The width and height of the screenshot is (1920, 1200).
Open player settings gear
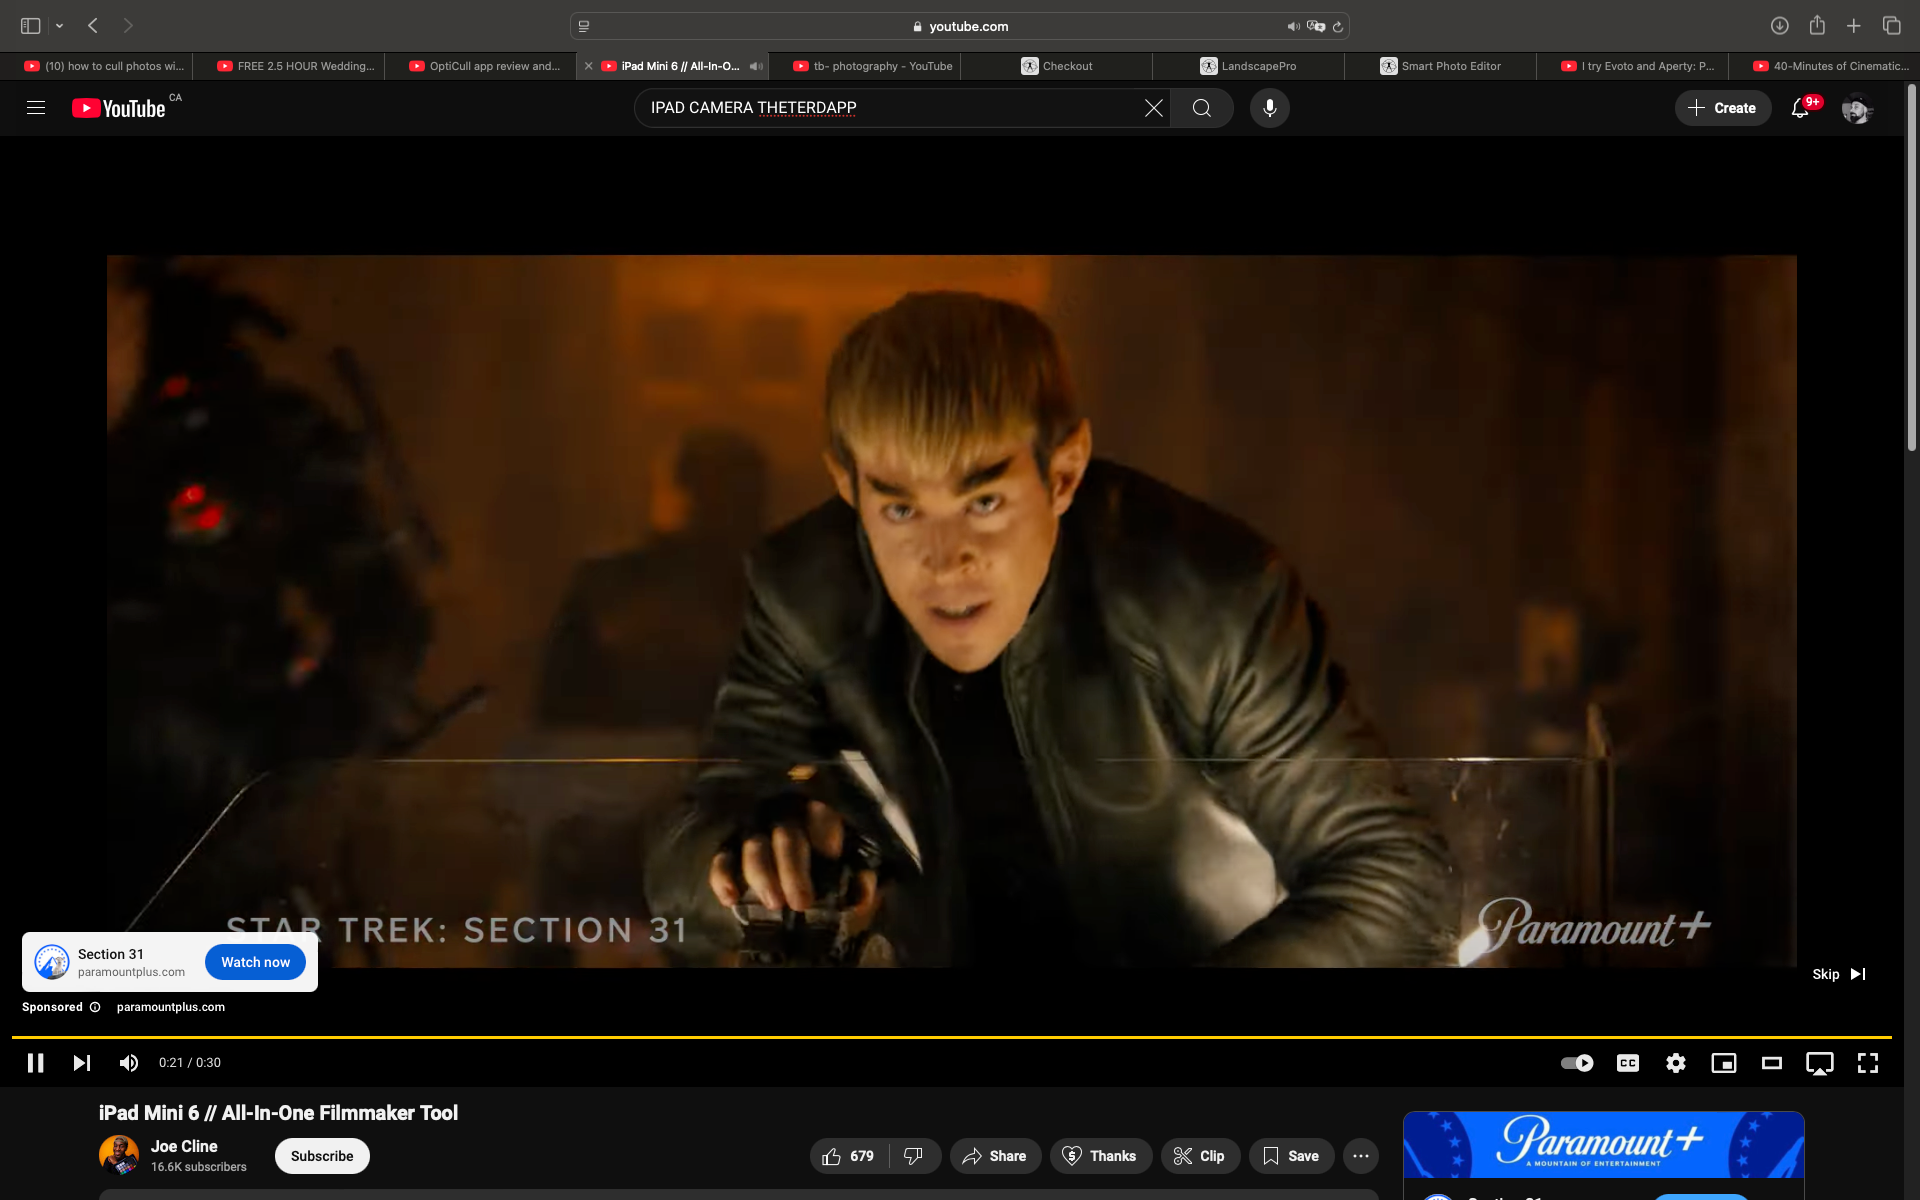tap(1676, 1063)
